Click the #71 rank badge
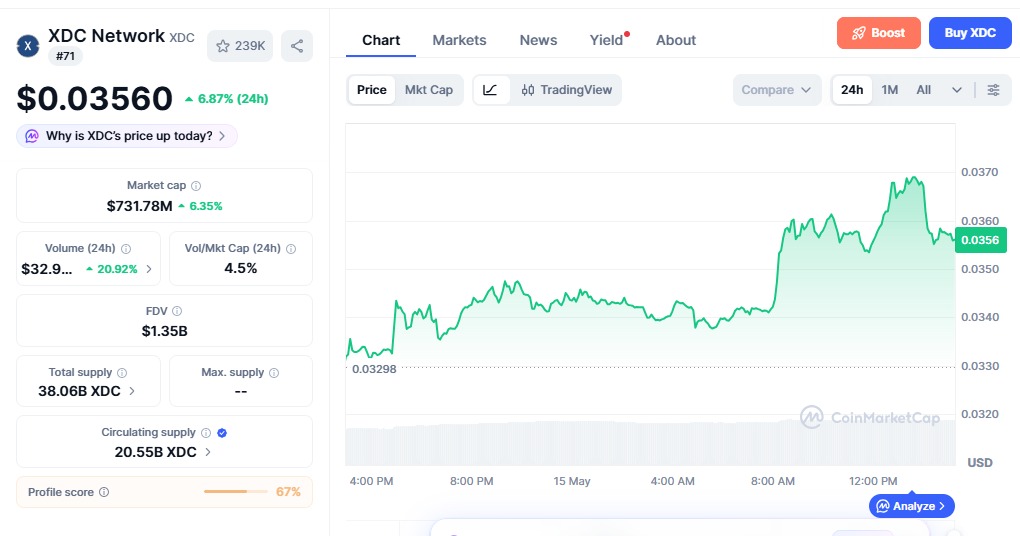 (65, 56)
